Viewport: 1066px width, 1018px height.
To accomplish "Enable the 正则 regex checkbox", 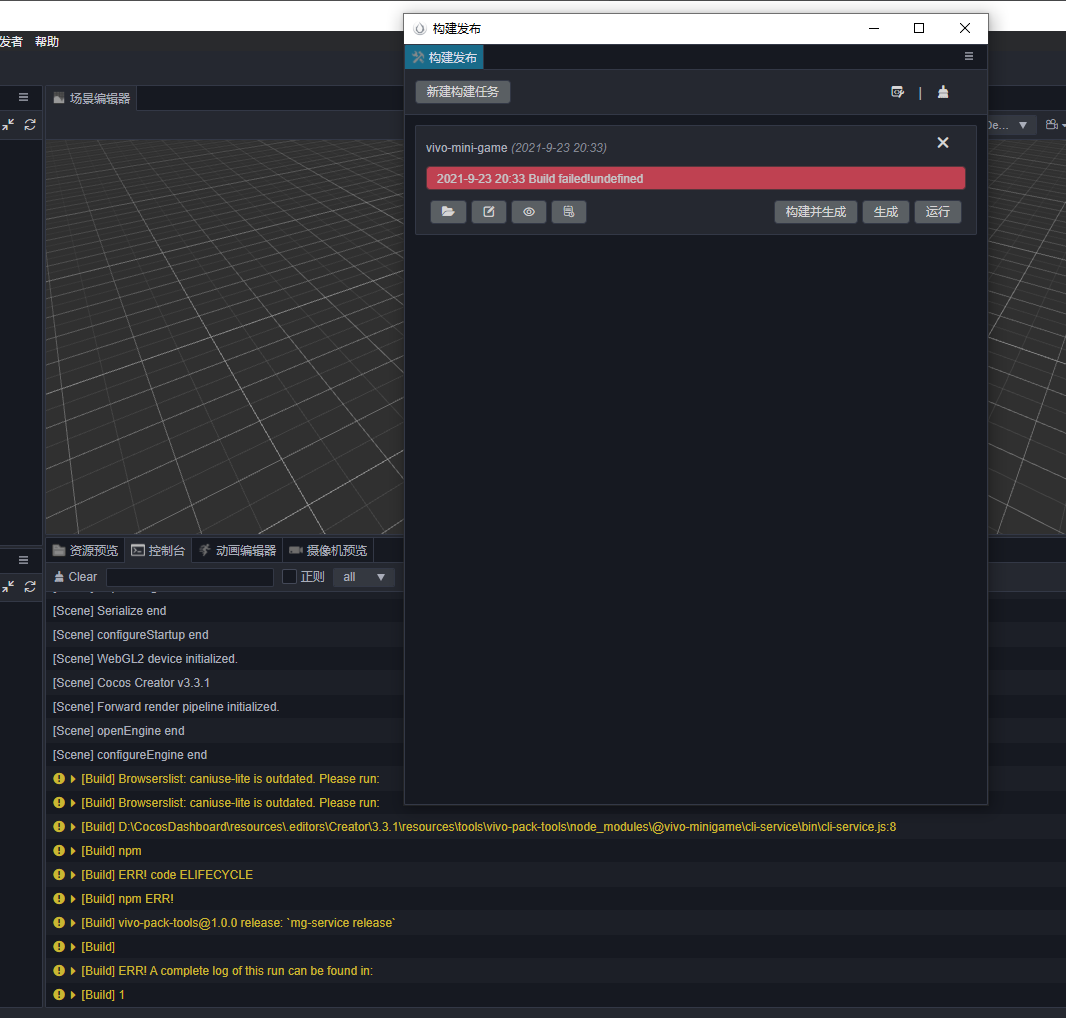I will click(290, 577).
